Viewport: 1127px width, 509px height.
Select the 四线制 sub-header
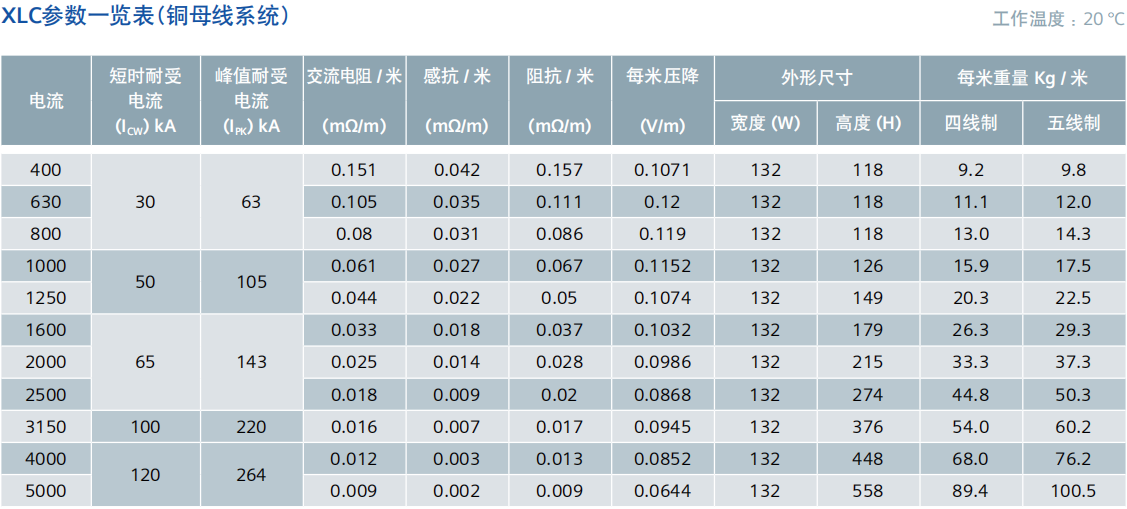click(971, 124)
